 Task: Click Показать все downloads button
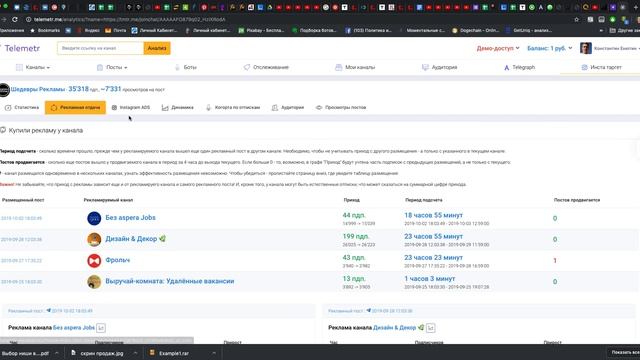(624, 352)
